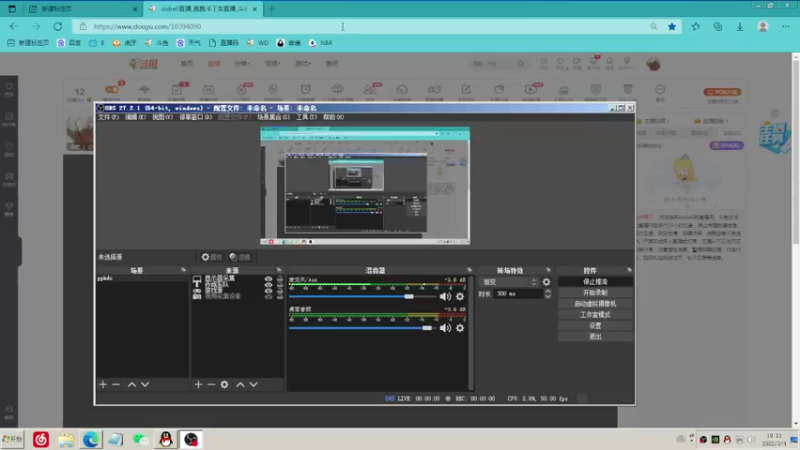Screen dimensions: 800x450
Task: Open the NBA bookmark
Action: pyautogui.click(x=321, y=43)
